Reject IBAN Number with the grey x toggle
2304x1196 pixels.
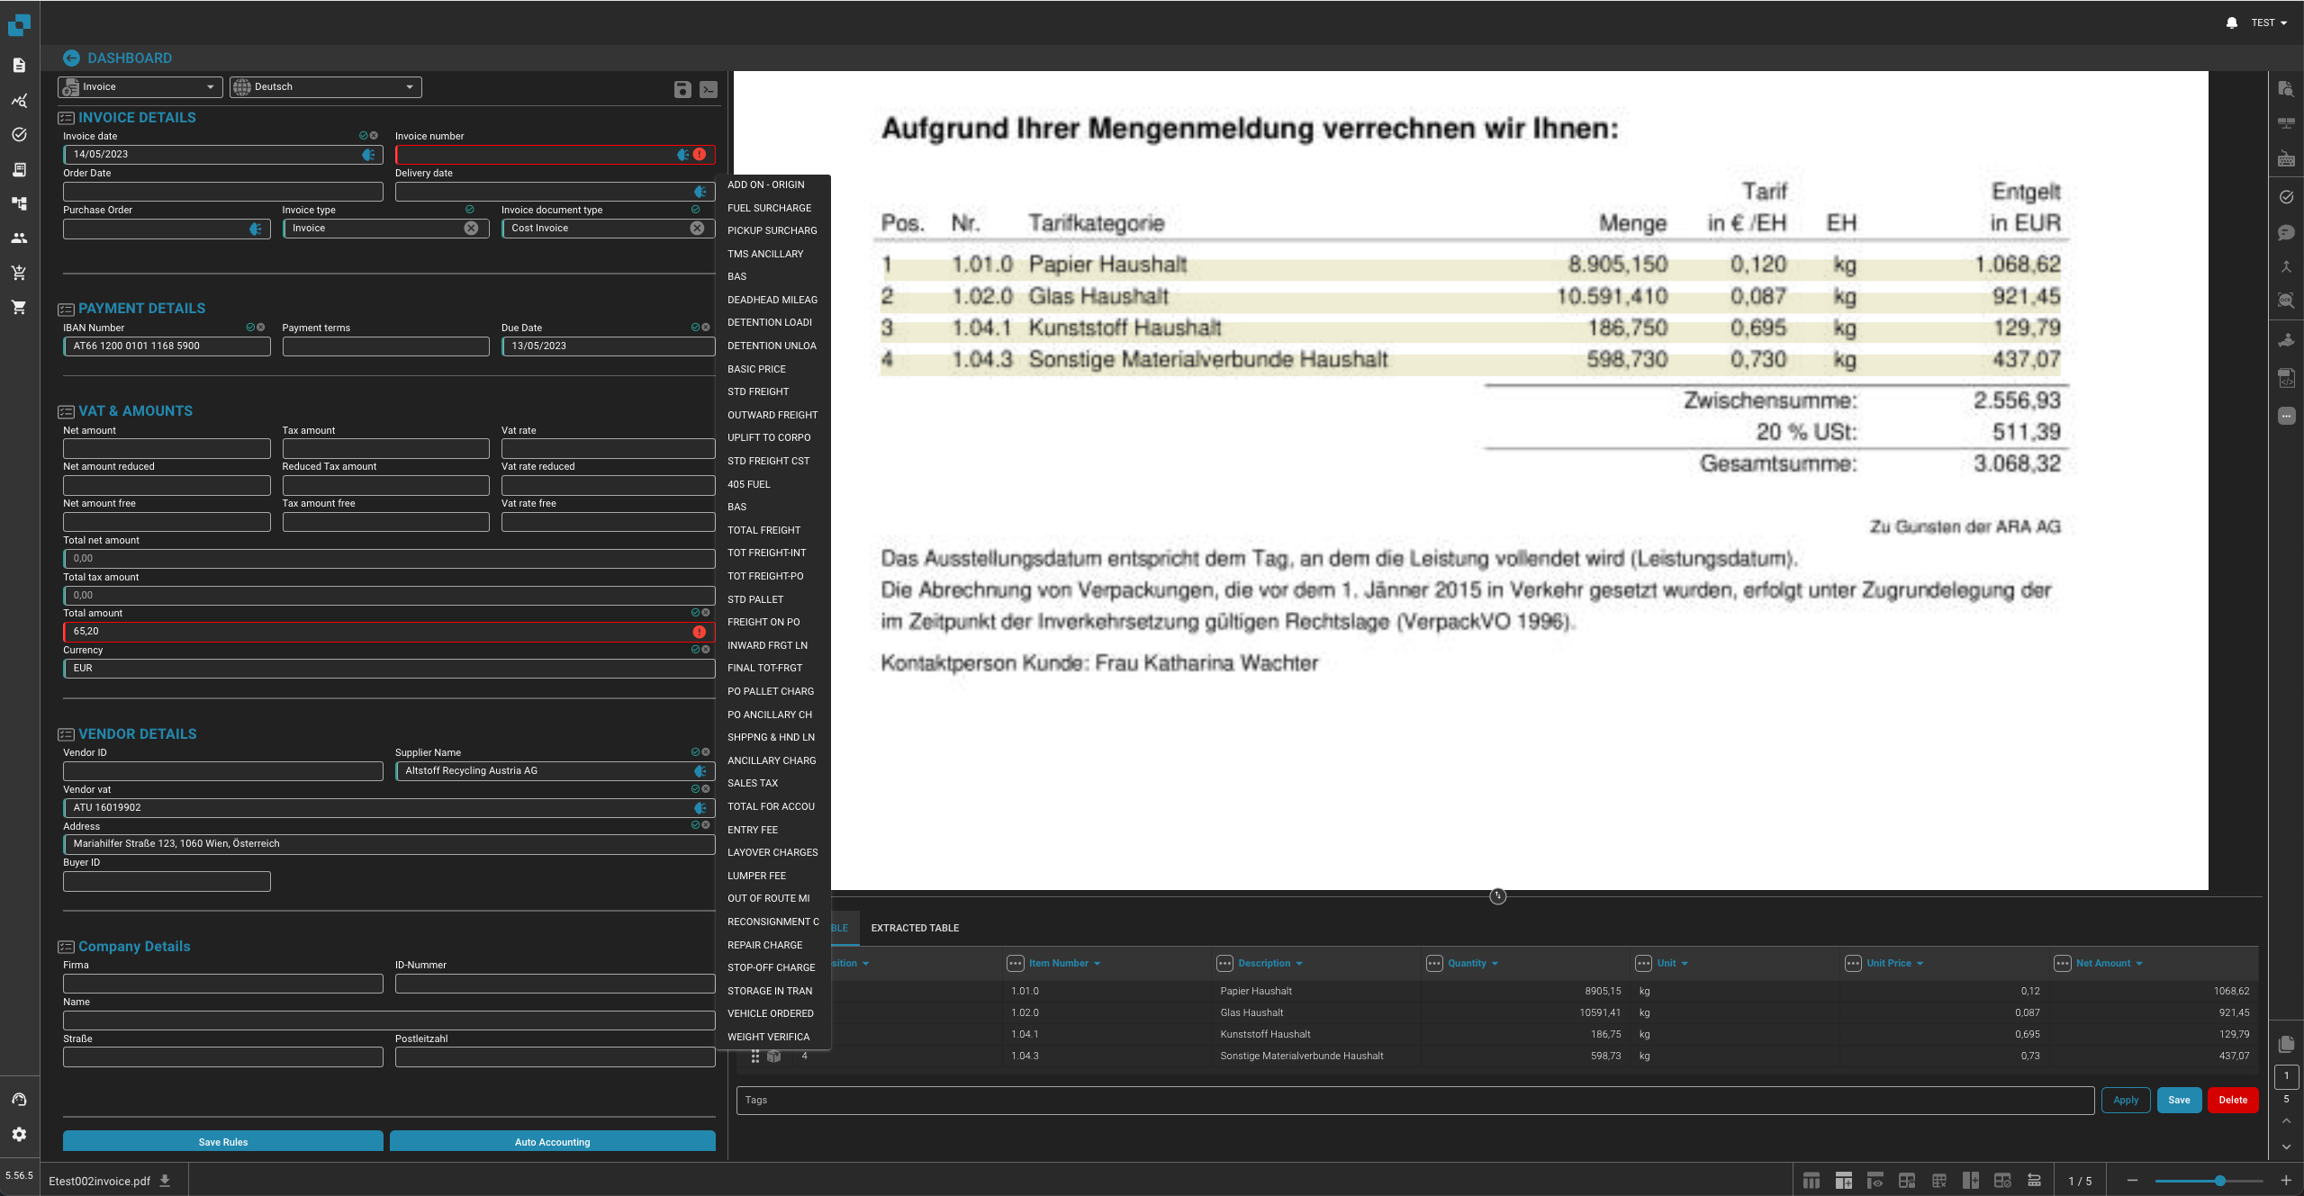261,327
